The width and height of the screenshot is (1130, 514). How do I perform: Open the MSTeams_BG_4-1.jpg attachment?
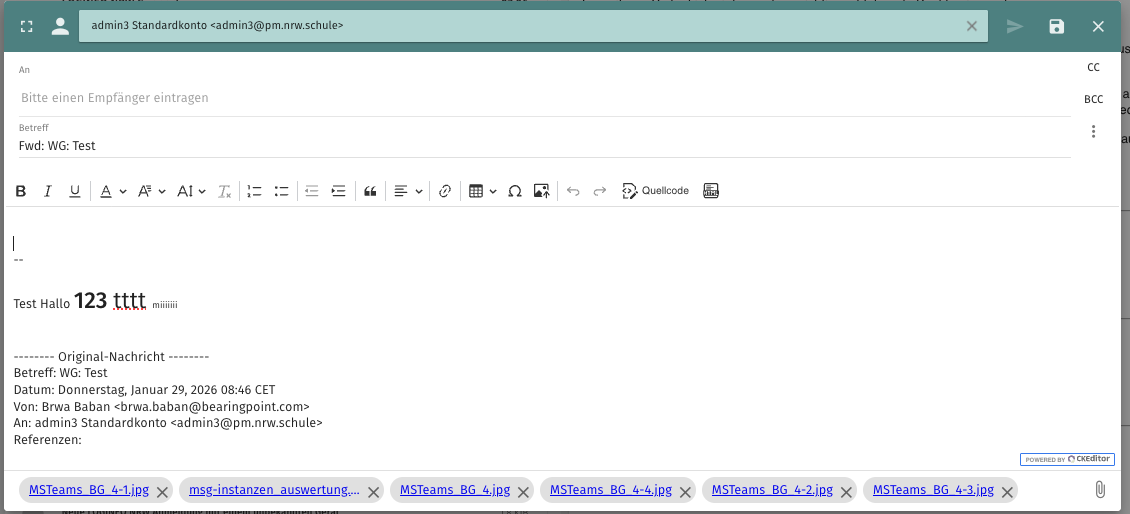(89, 490)
